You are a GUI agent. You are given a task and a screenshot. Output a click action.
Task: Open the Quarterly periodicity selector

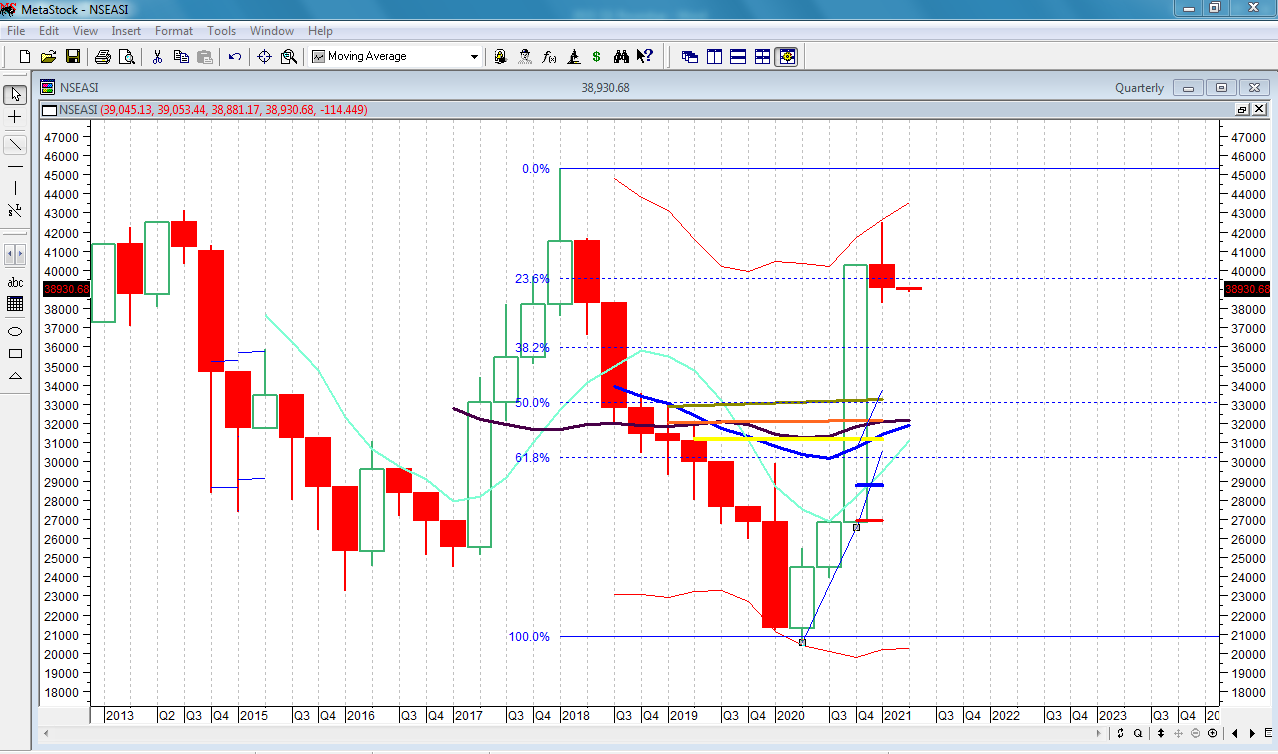pyautogui.click(x=1139, y=88)
